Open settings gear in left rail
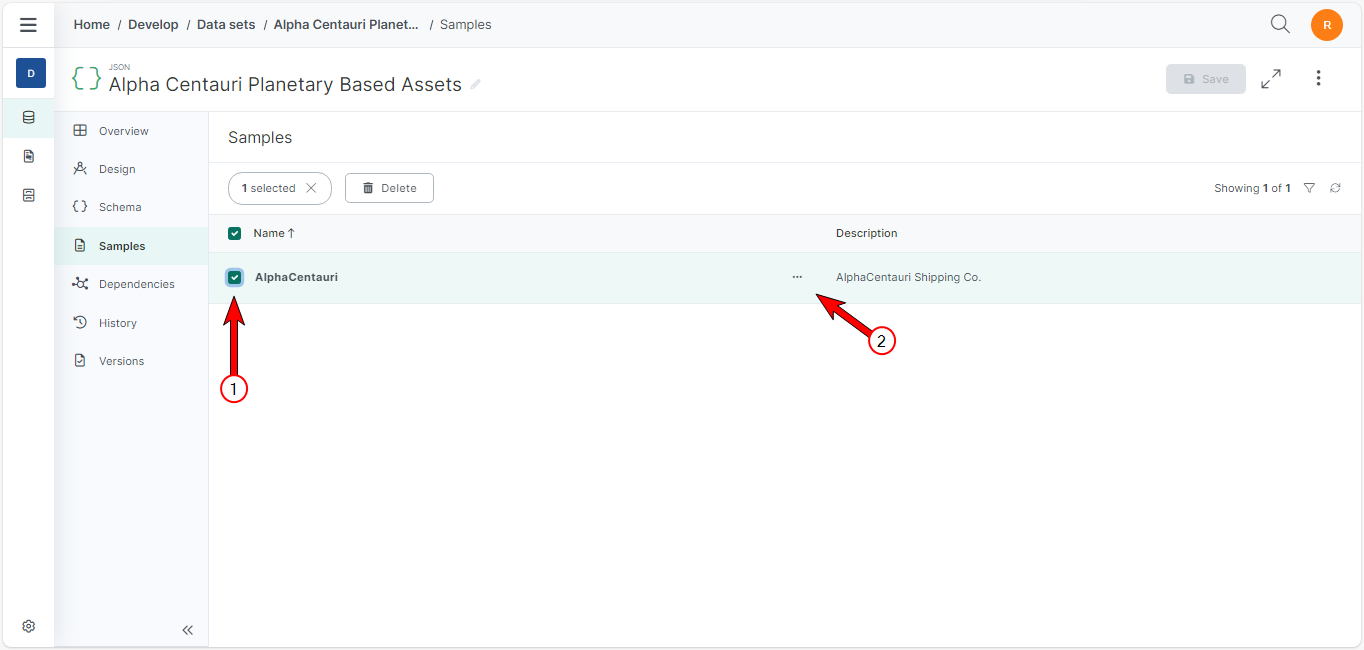The height and width of the screenshot is (650, 1364). pos(29,626)
